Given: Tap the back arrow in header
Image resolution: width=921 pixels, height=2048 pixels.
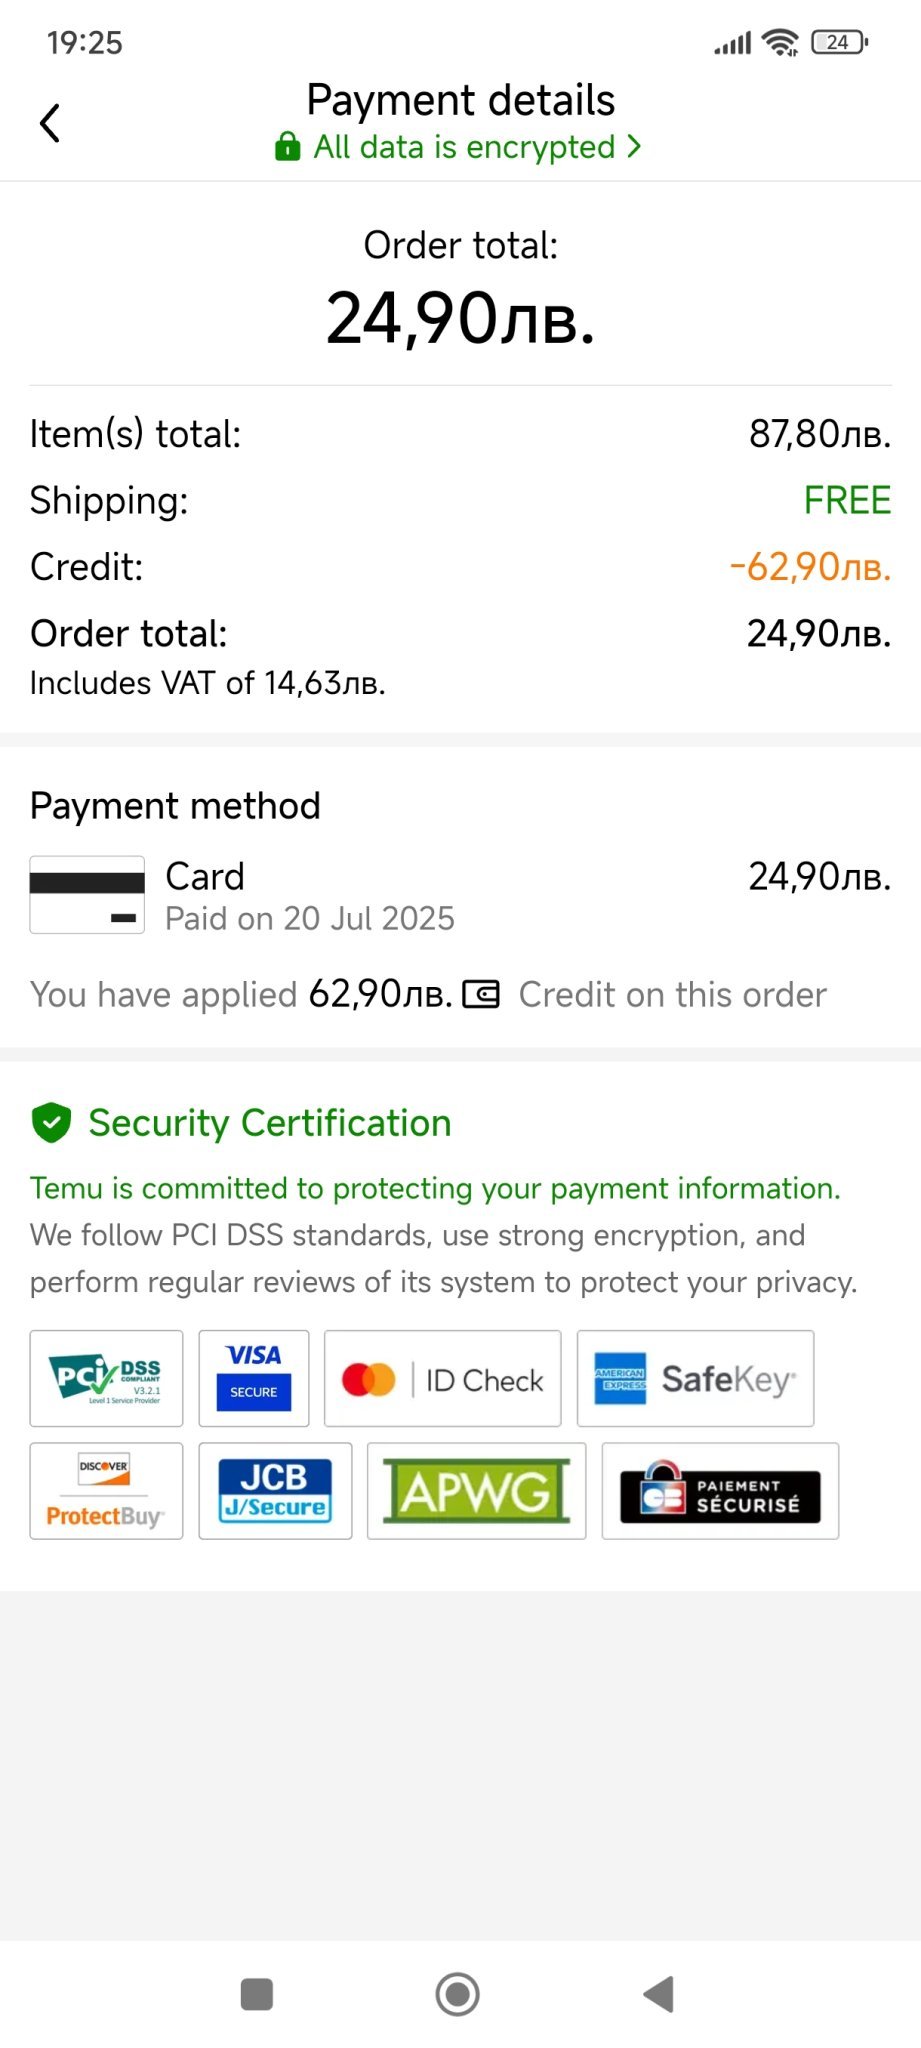Looking at the screenshot, I should 50,123.
